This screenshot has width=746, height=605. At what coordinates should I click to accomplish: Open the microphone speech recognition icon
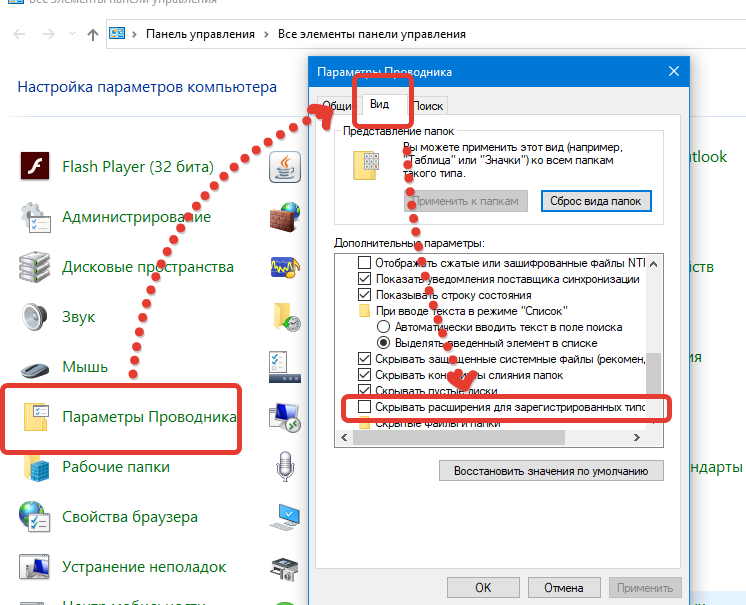pos(285,467)
